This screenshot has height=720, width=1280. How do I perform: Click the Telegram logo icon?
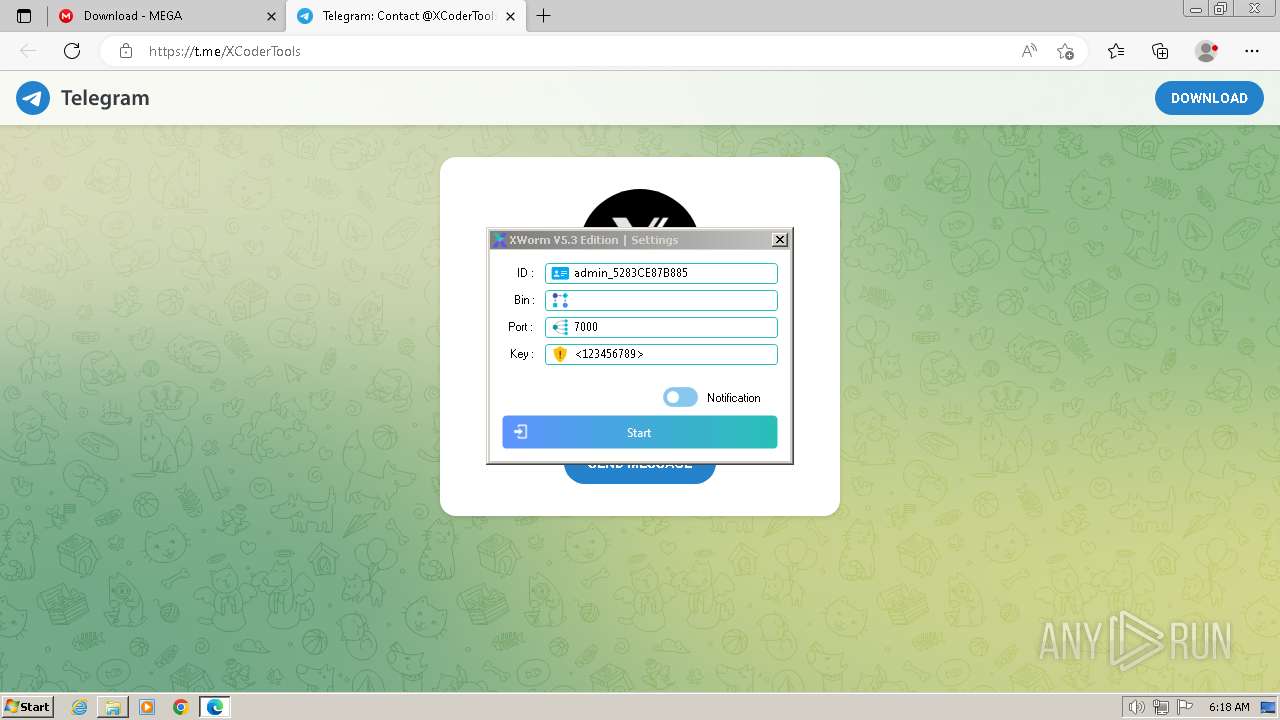pyautogui.click(x=33, y=98)
